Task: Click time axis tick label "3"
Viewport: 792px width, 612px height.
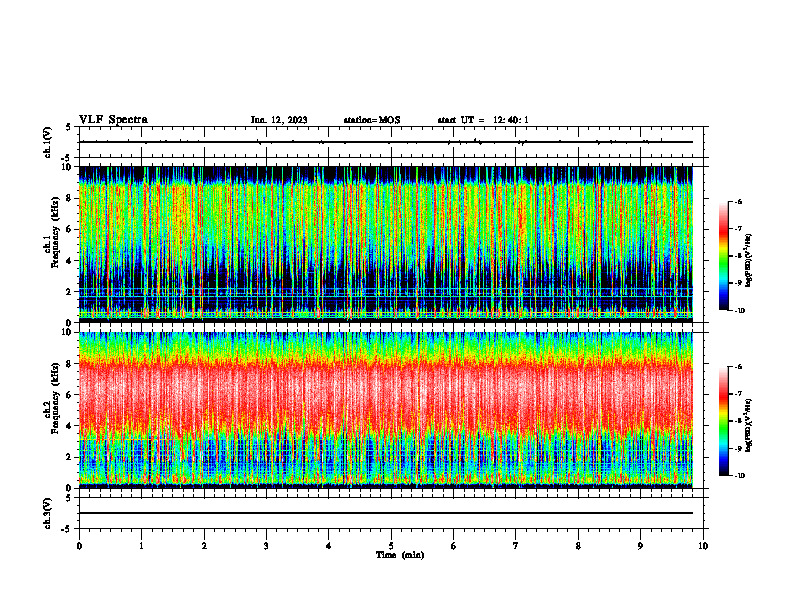Action: pyautogui.click(x=266, y=546)
